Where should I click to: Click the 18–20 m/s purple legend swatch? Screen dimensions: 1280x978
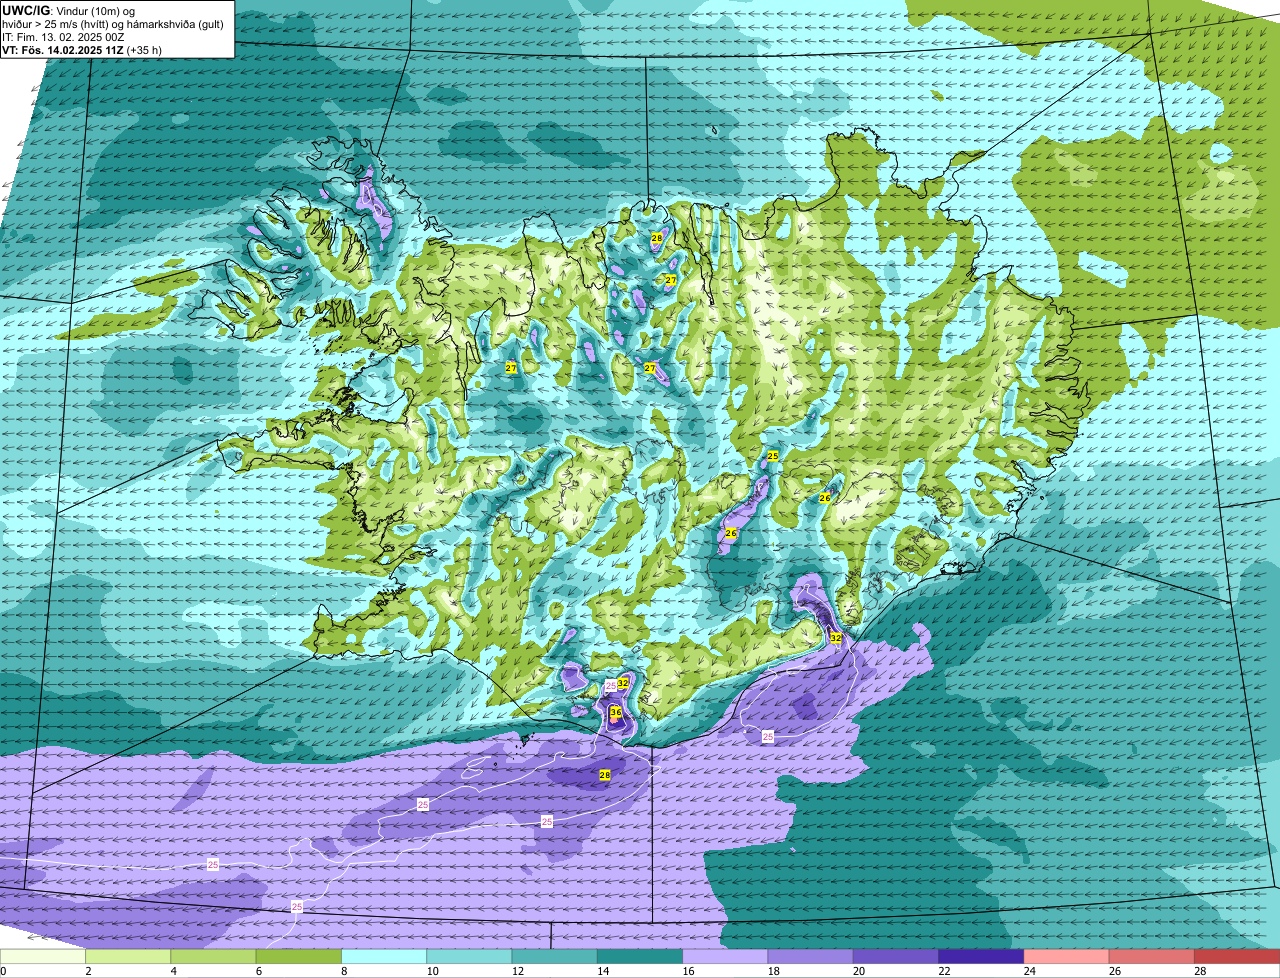point(811,957)
